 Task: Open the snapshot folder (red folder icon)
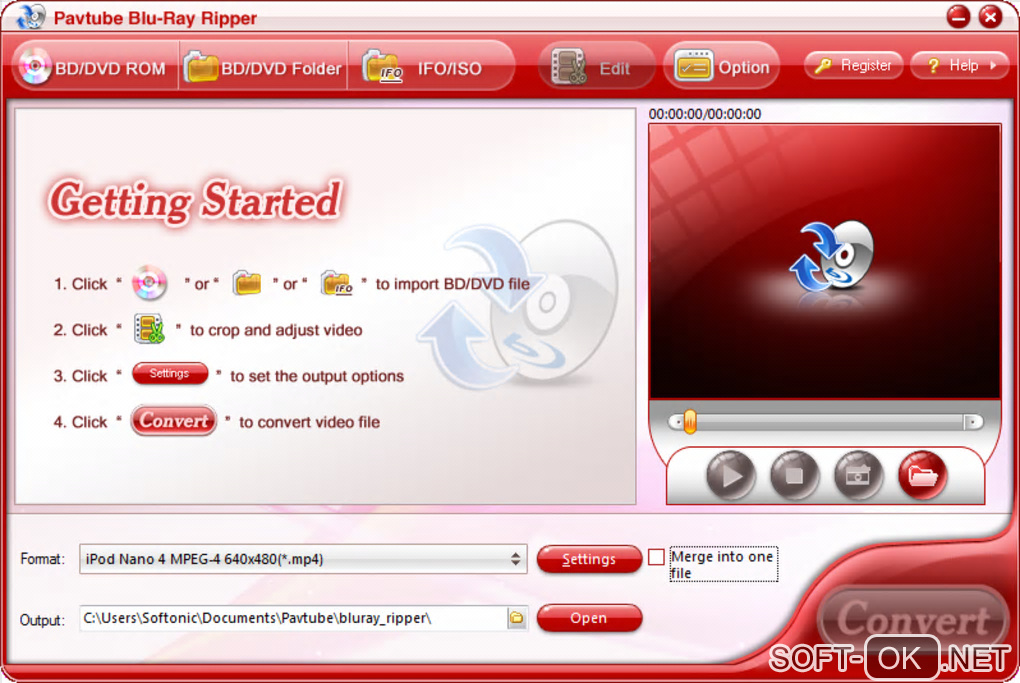922,475
